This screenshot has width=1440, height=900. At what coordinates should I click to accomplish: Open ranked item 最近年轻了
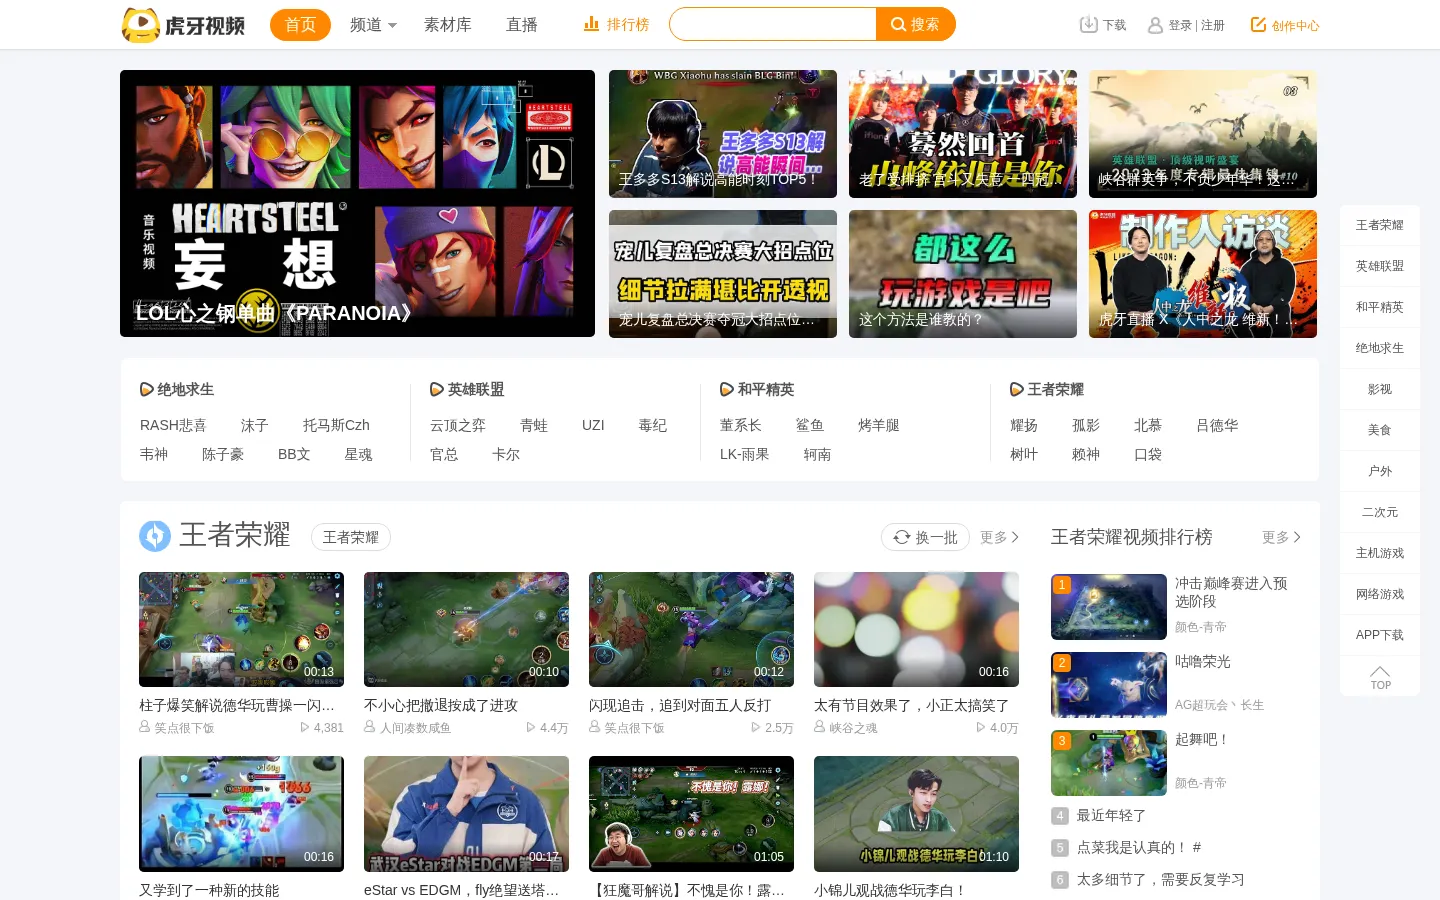1111,816
